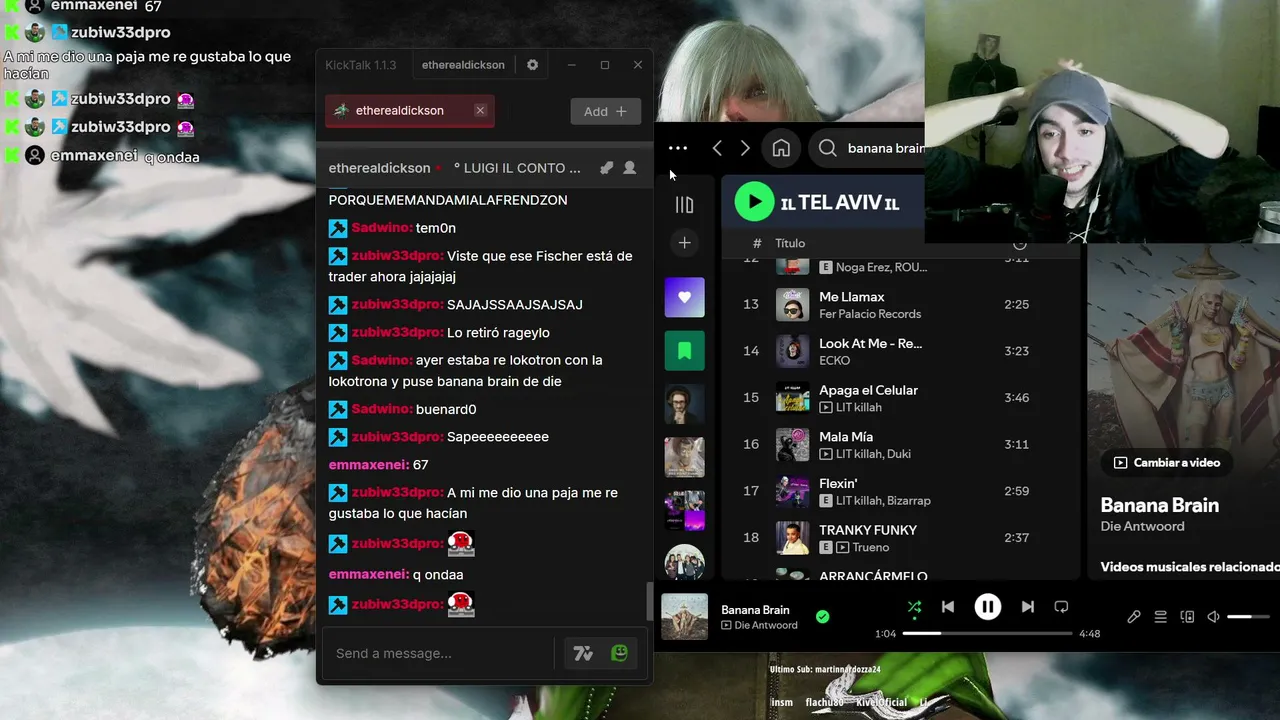Focus the Send a message field
1280x720 pixels.
point(441,653)
